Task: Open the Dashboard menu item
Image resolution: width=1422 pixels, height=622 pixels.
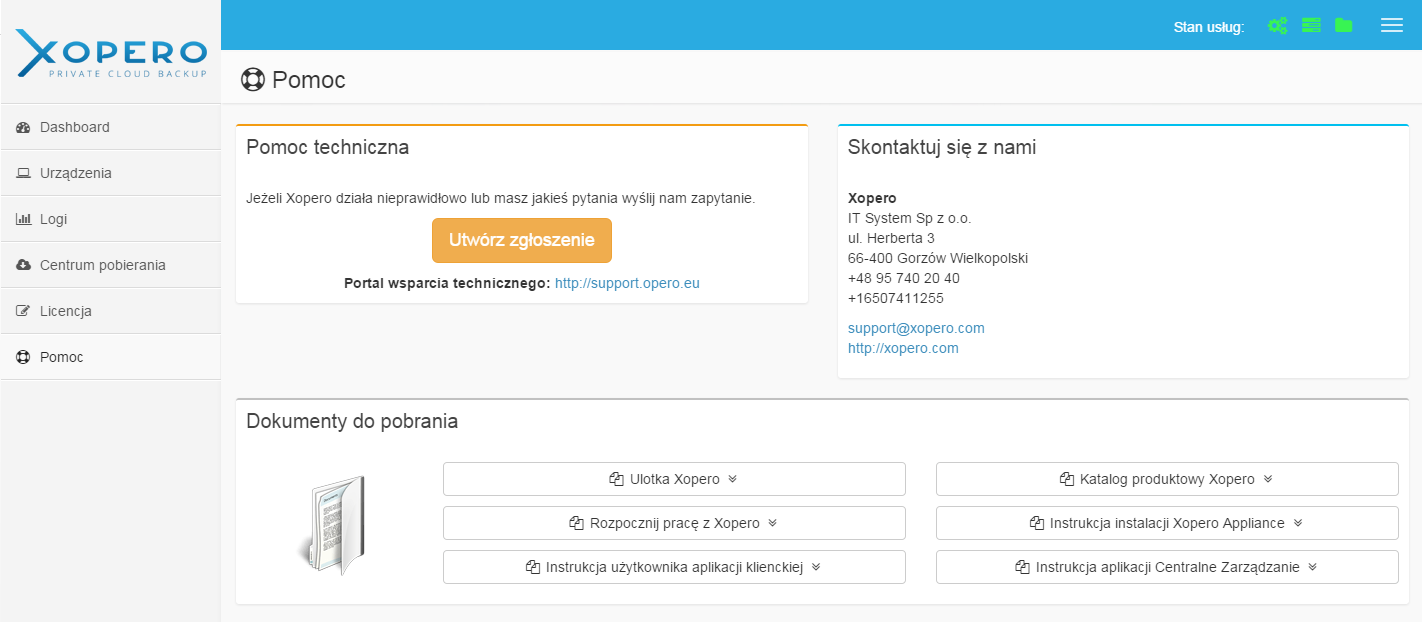Action: 110,127
